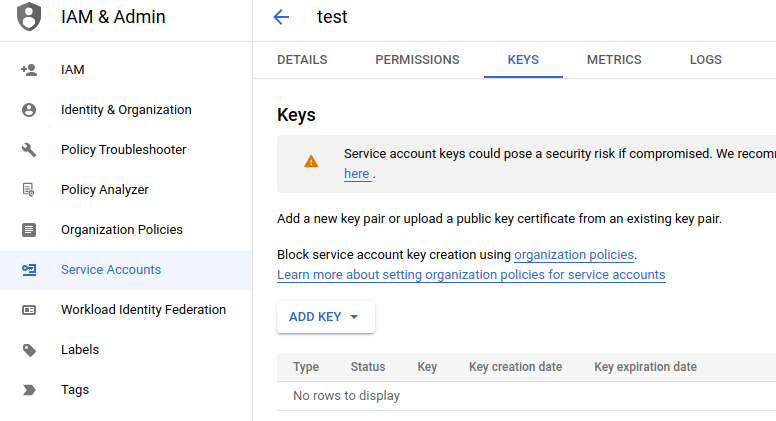Select the KEYS tab
This screenshot has height=421, width=776.
tap(523, 60)
